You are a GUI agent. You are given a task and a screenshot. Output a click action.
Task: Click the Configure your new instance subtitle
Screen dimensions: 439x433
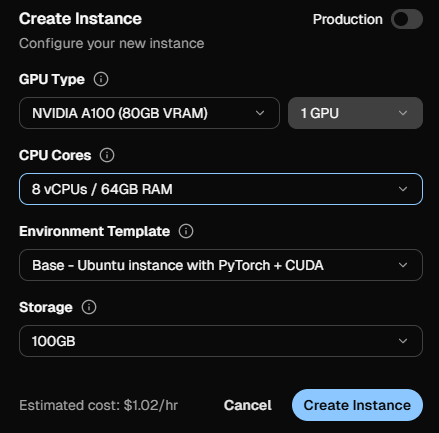[x=112, y=44]
